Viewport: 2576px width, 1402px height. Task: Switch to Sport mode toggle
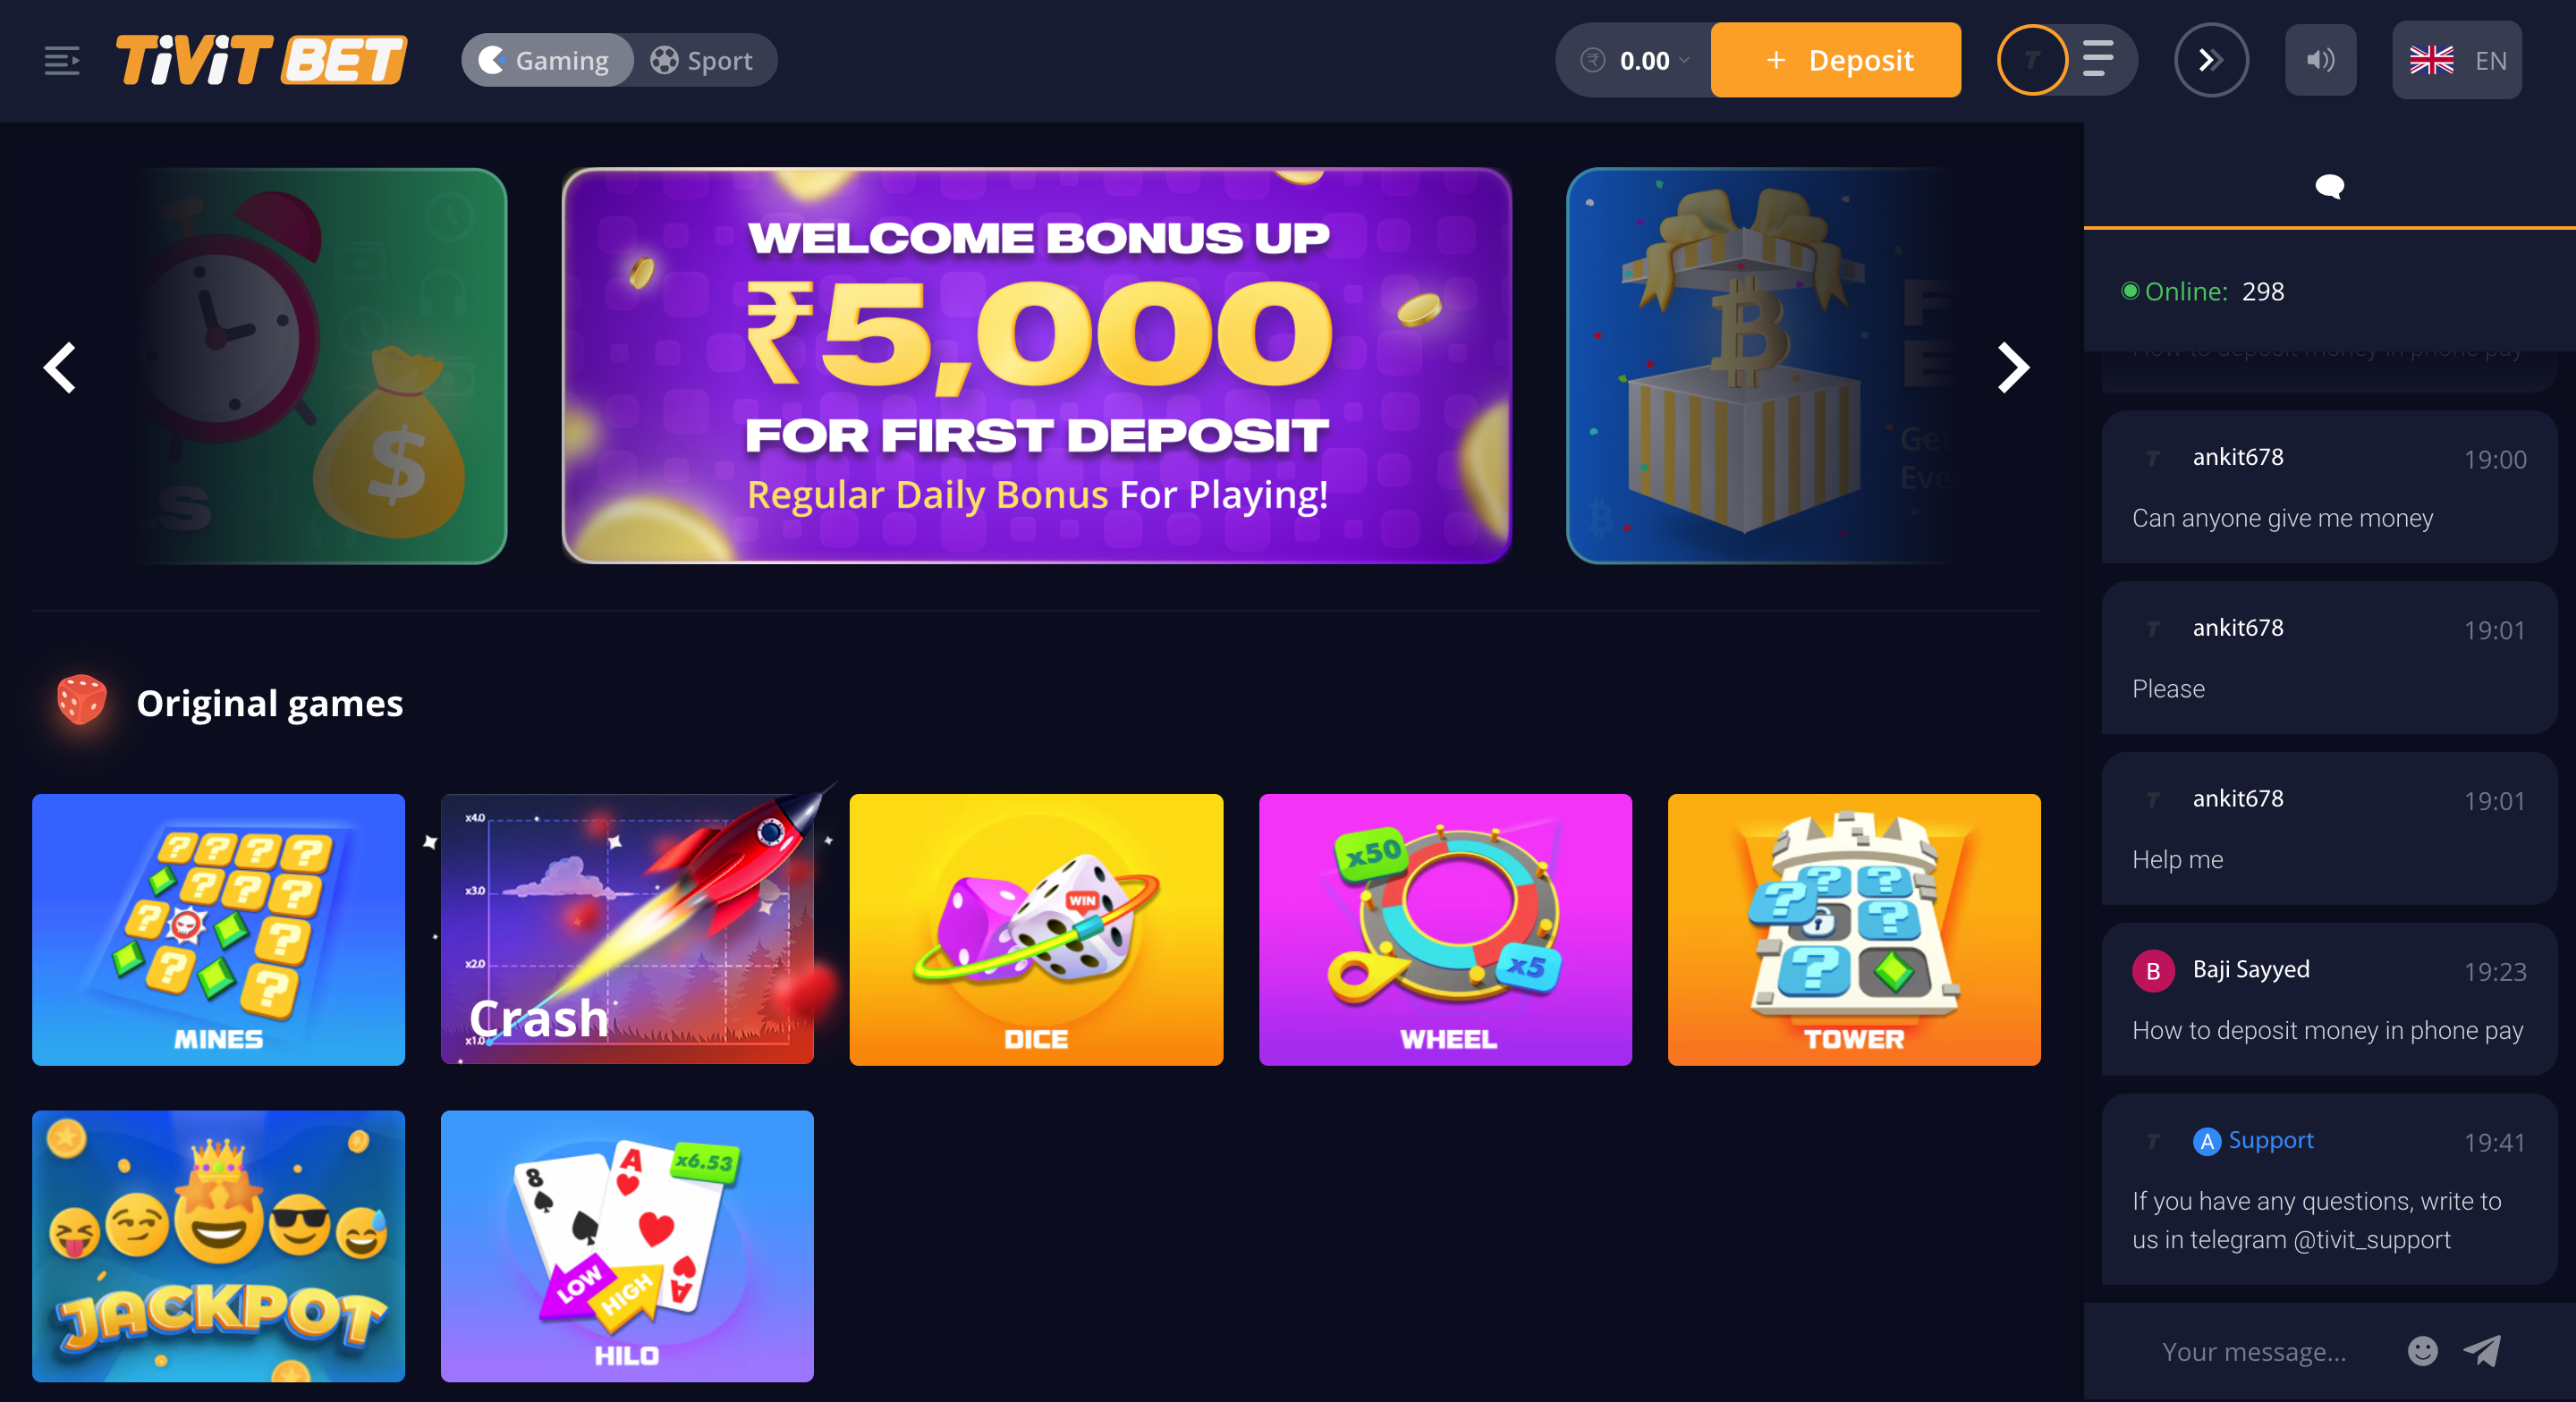(703, 60)
